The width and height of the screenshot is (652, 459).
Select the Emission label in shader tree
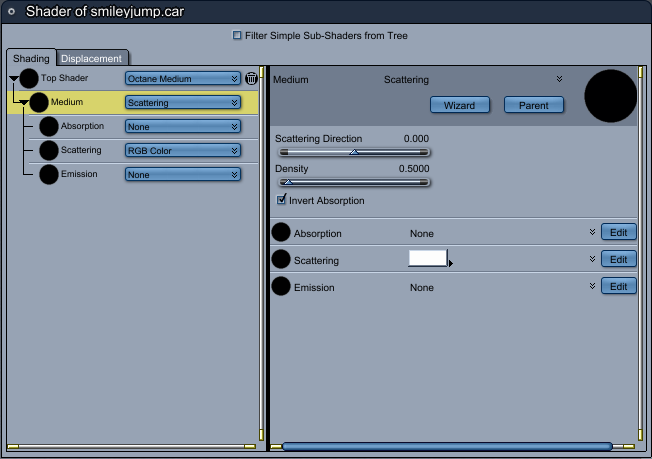coord(79,174)
